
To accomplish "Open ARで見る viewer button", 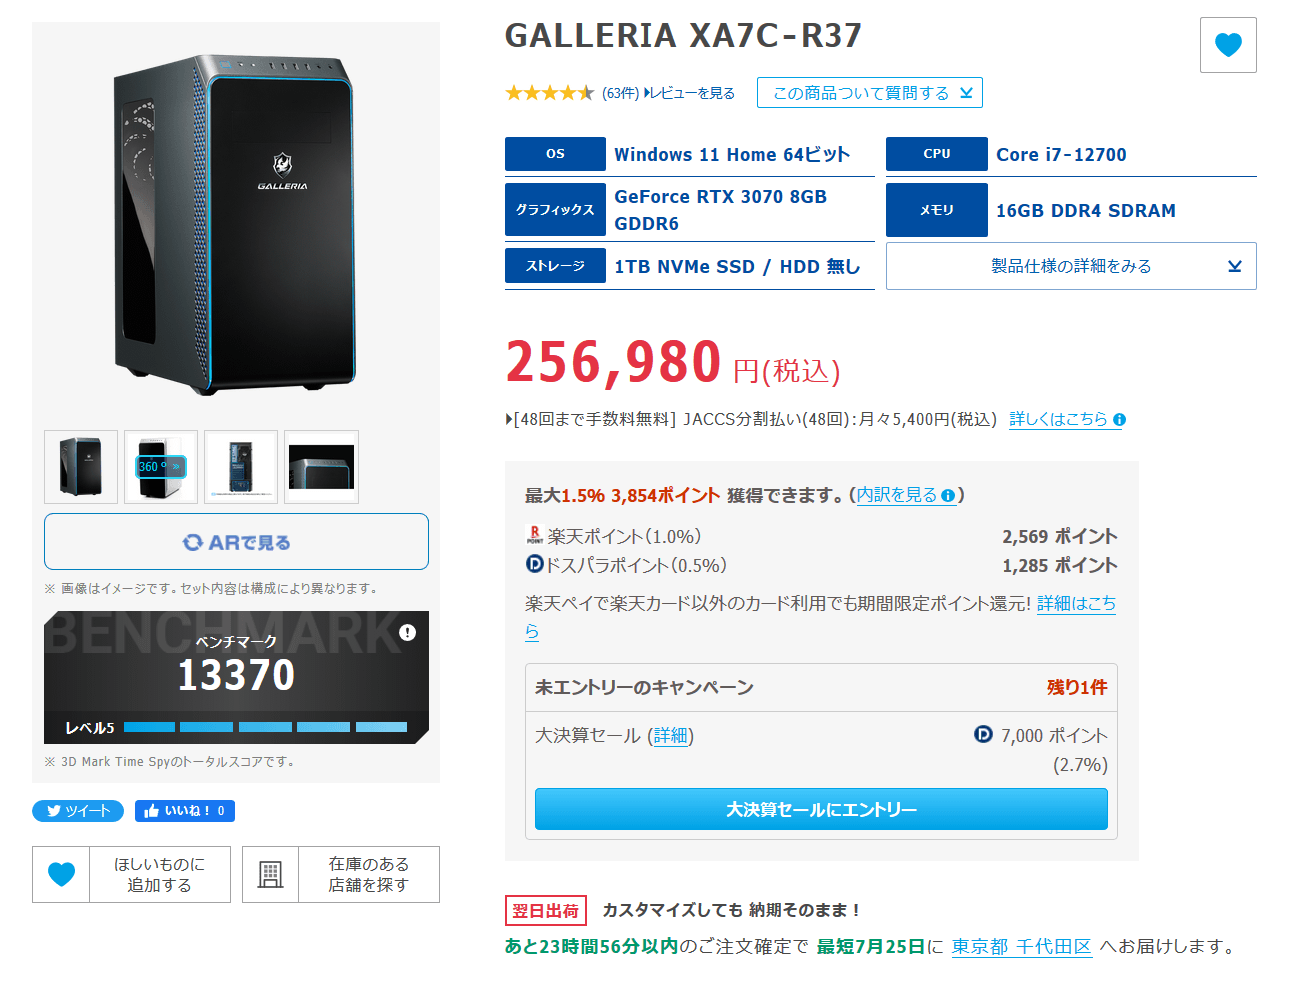I will [x=236, y=542].
